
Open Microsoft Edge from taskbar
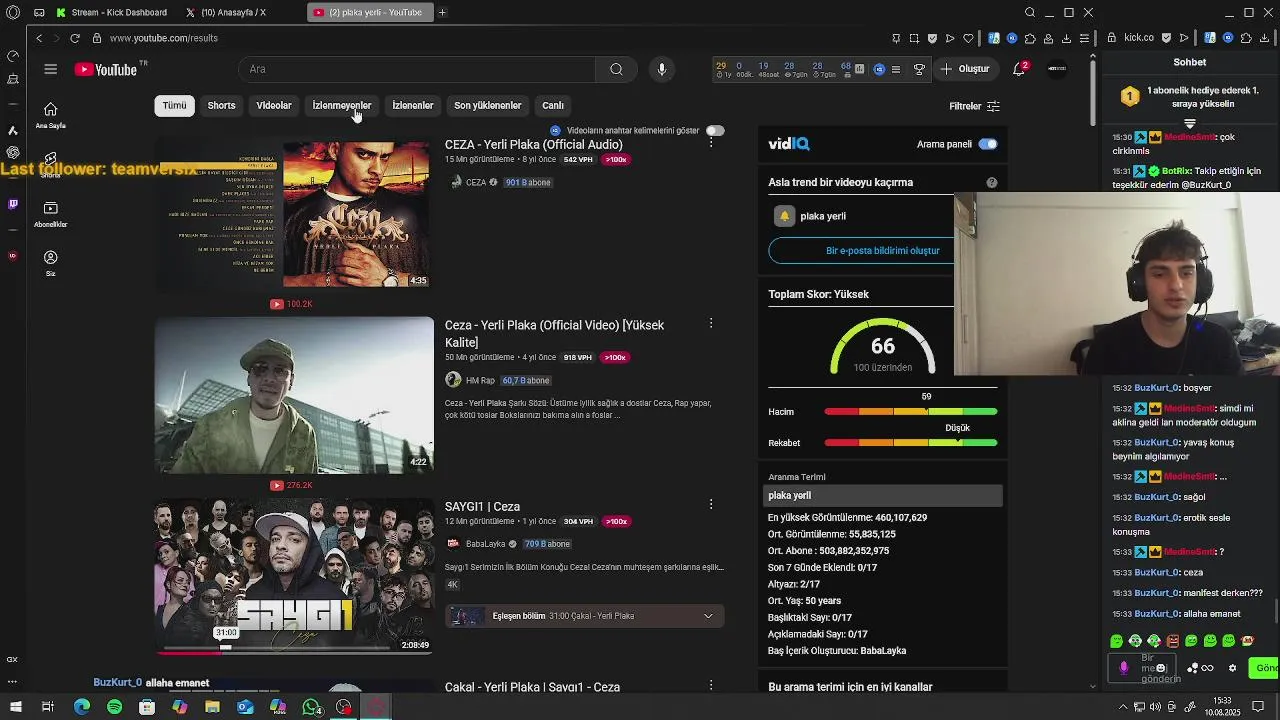(x=81, y=707)
